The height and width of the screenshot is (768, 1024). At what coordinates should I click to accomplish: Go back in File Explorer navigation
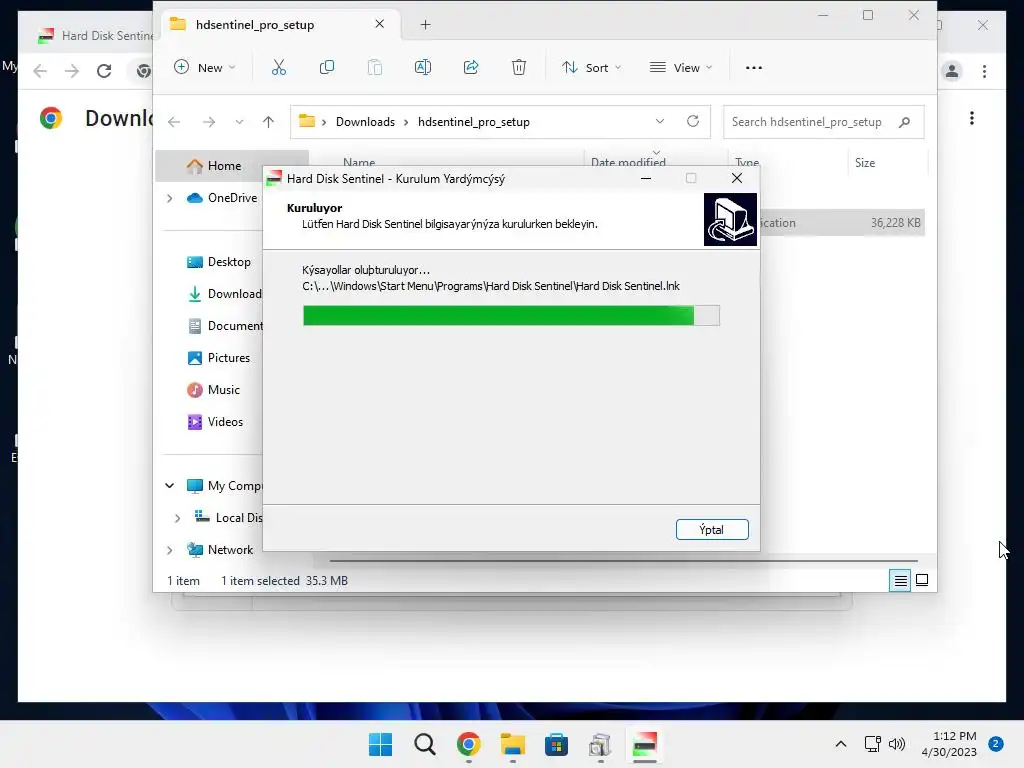coord(174,122)
